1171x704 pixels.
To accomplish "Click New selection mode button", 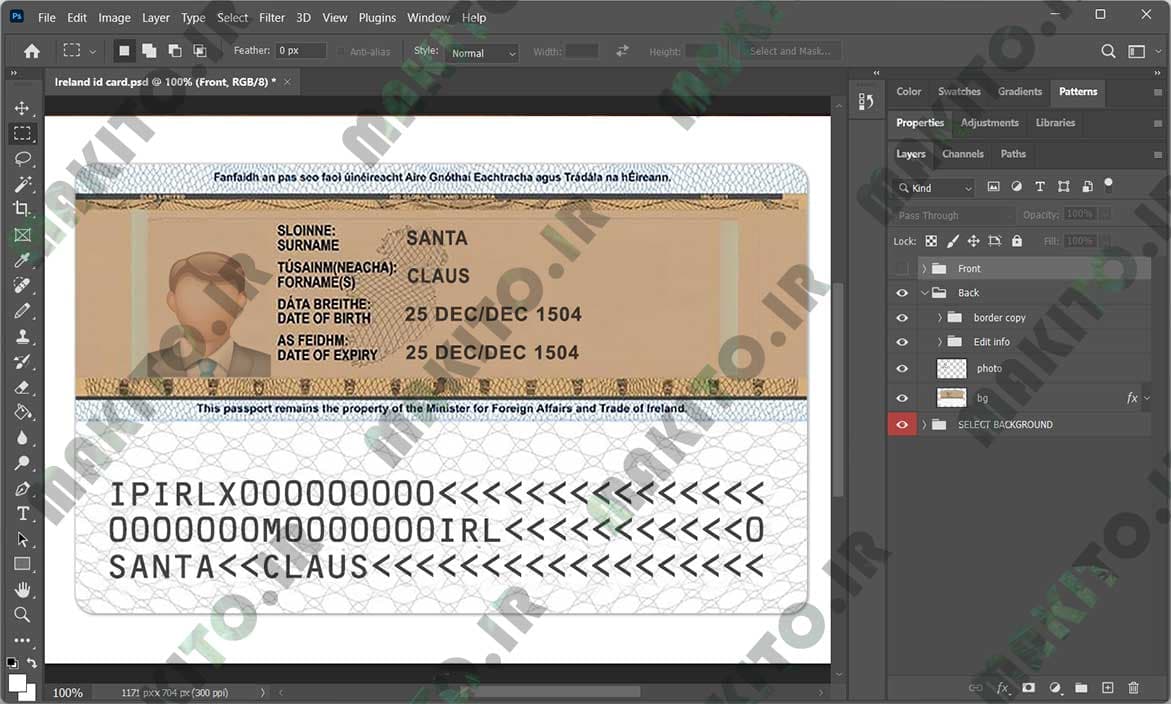I will pyautogui.click(x=124, y=51).
